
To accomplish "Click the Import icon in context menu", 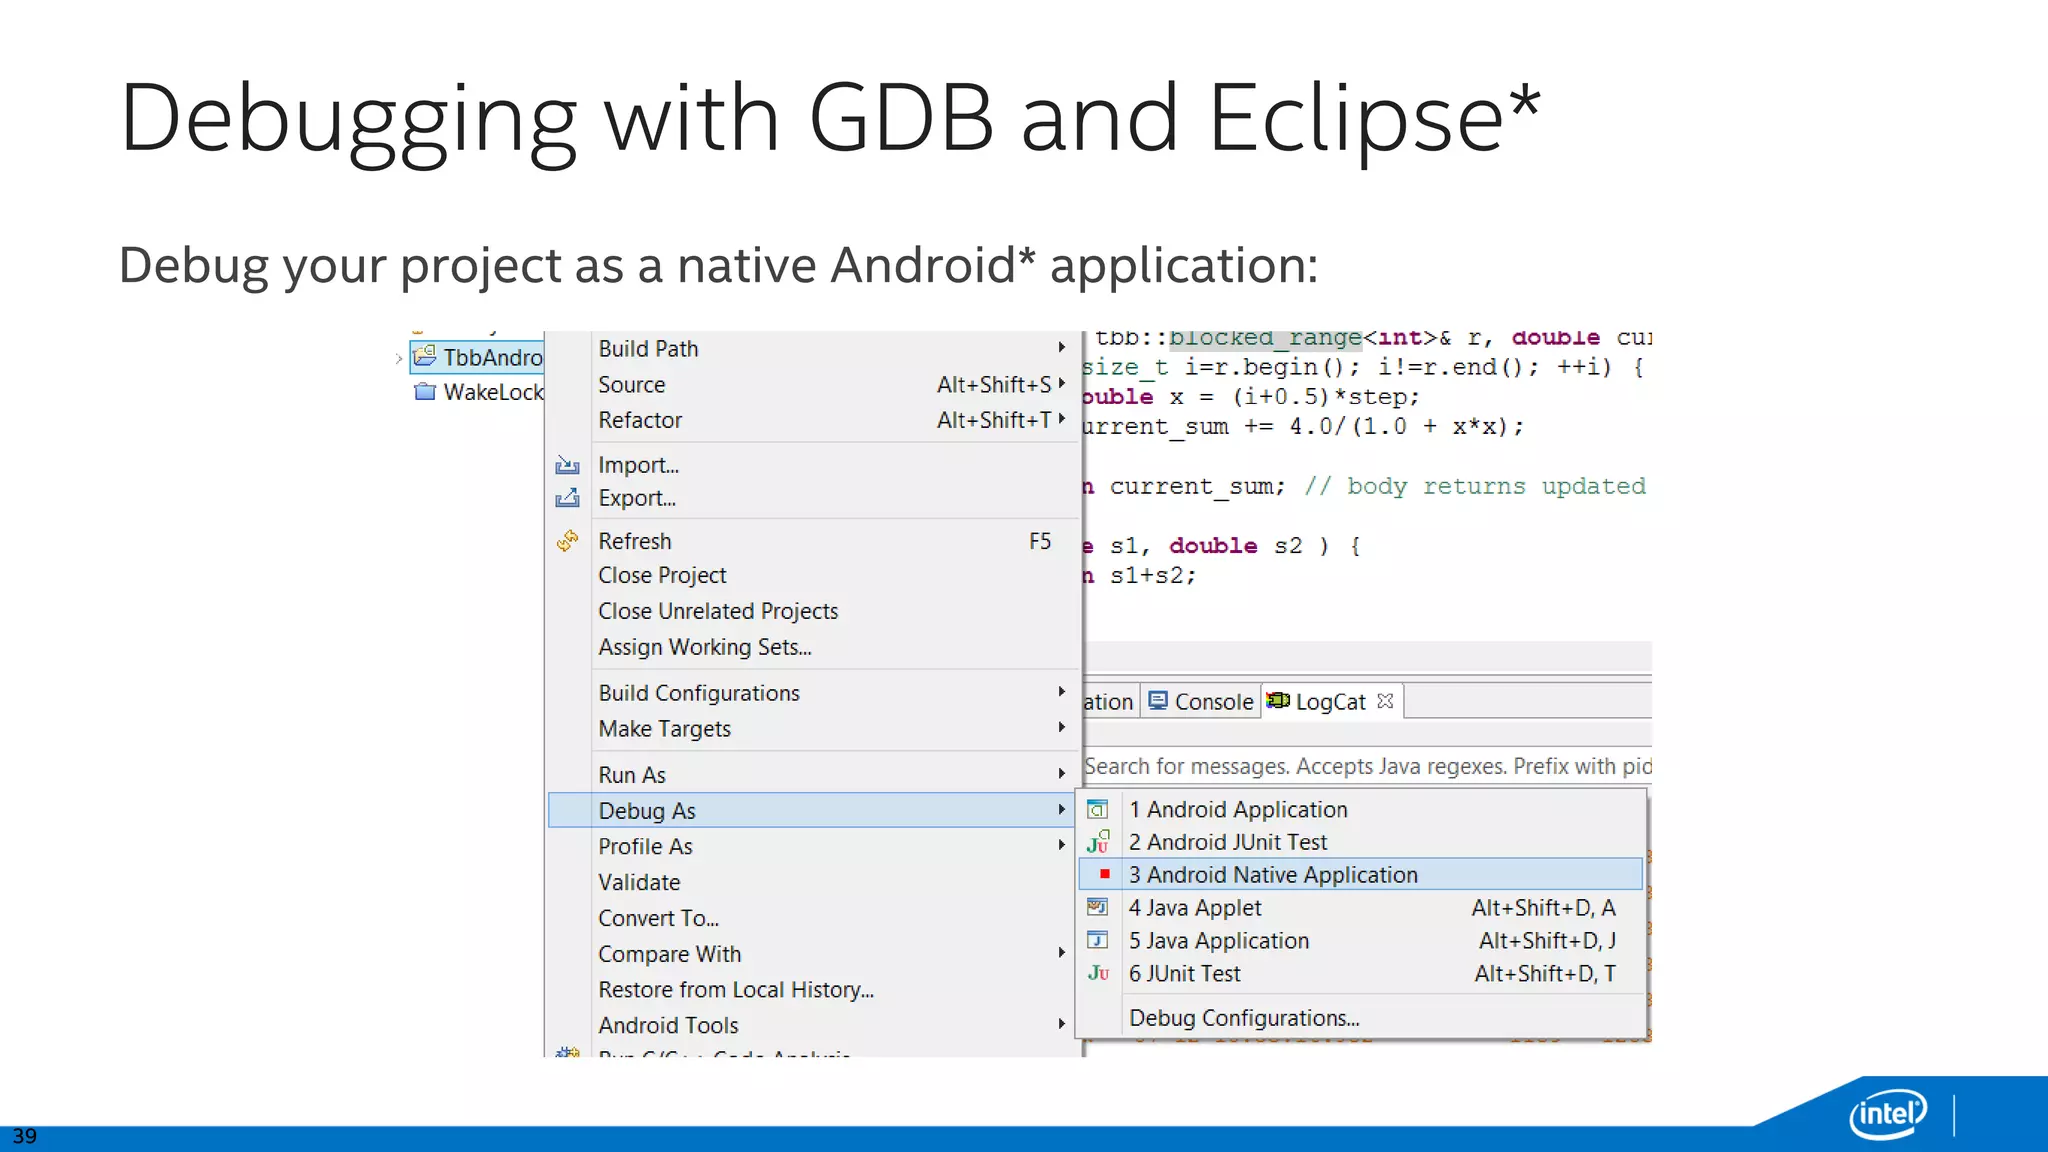I will tap(567, 465).
